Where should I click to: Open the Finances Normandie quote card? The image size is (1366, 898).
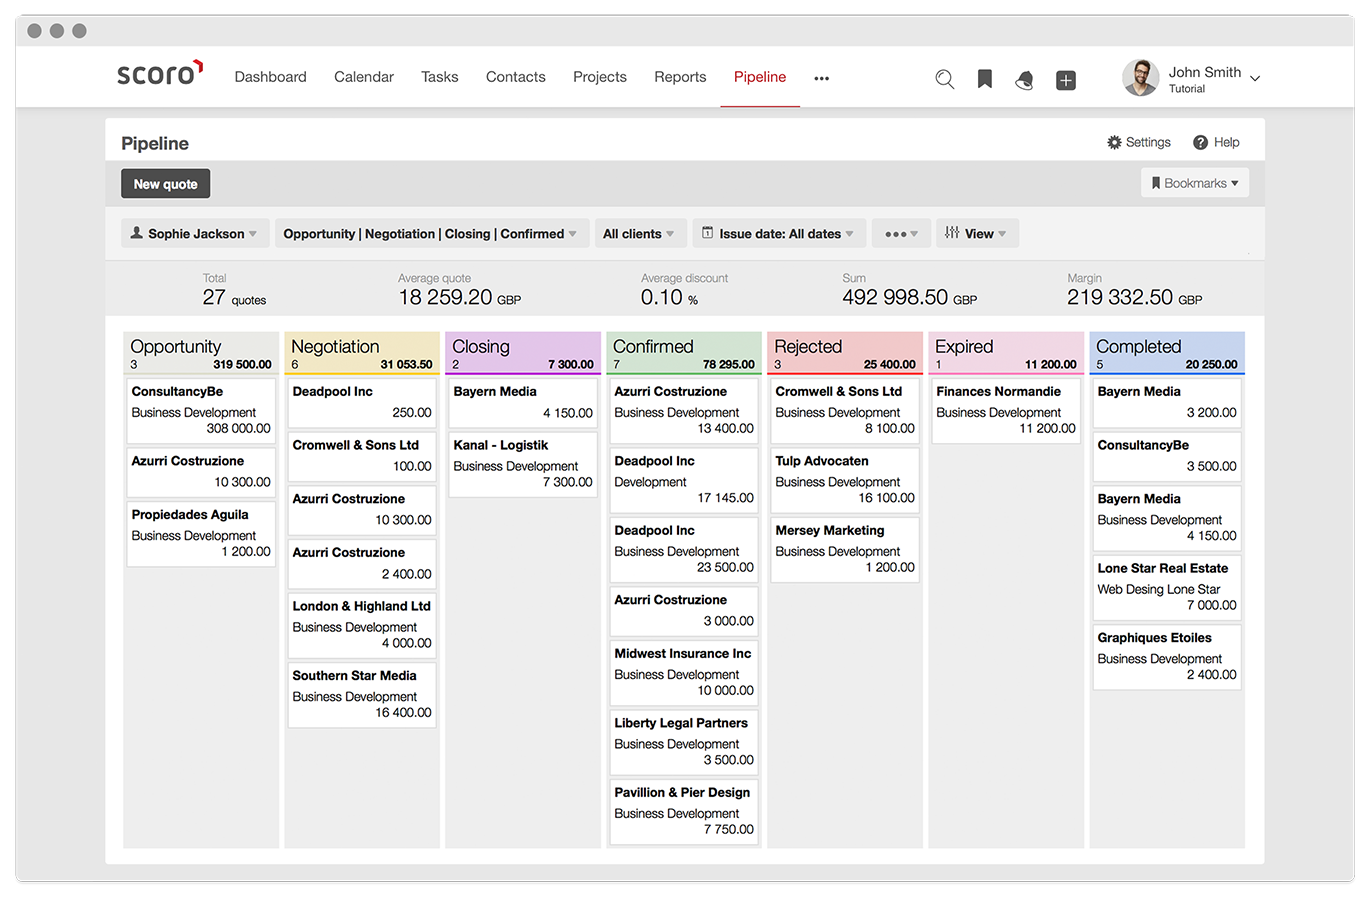pyautogui.click(x=1006, y=410)
